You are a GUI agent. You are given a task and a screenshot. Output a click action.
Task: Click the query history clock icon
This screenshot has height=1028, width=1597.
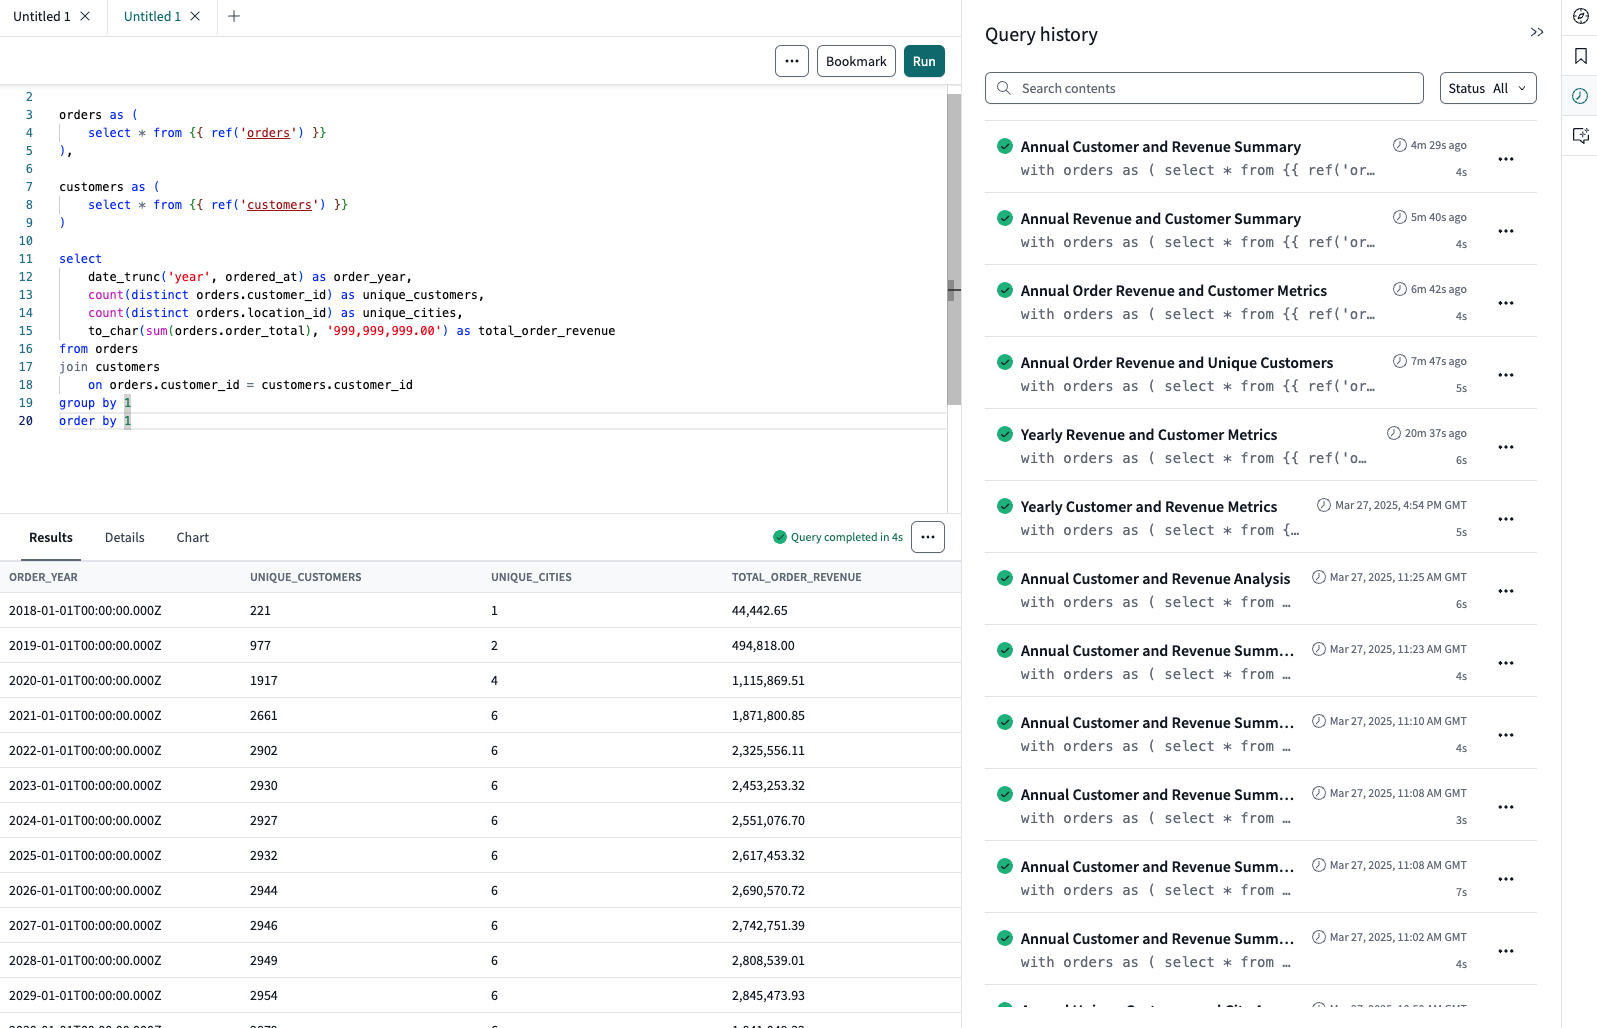coord(1580,96)
